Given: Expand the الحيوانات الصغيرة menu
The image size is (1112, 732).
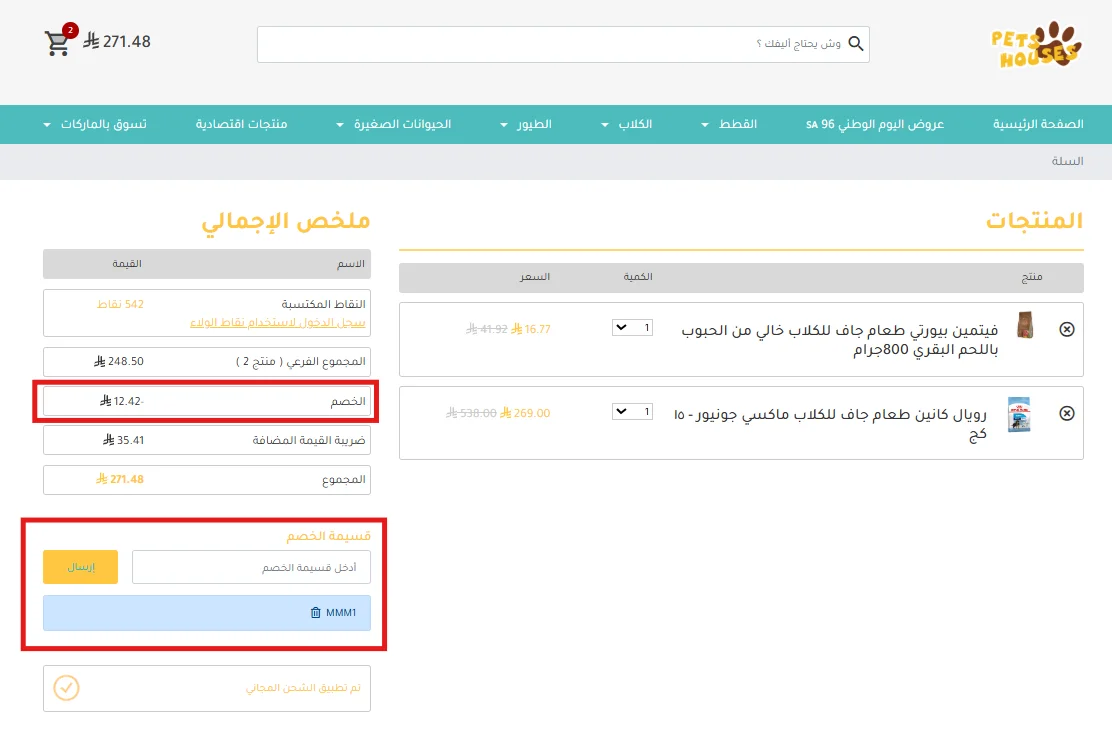Looking at the screenshot, I should coord(394,124).
